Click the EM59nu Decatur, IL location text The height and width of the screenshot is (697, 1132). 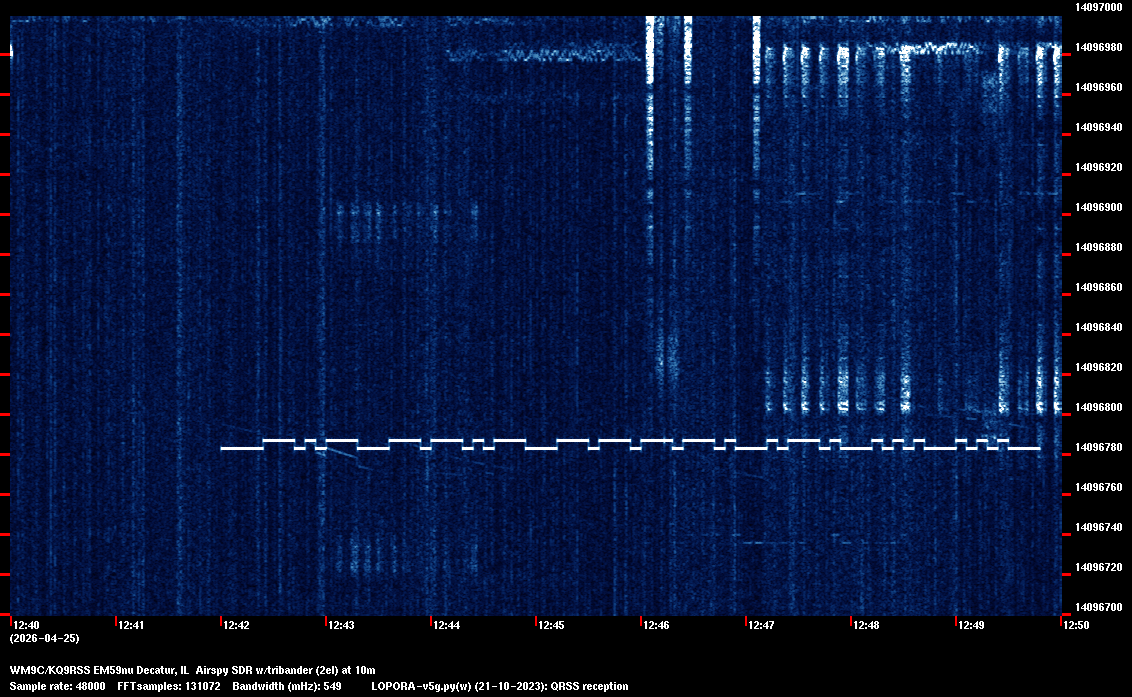(x=141, y=670)
